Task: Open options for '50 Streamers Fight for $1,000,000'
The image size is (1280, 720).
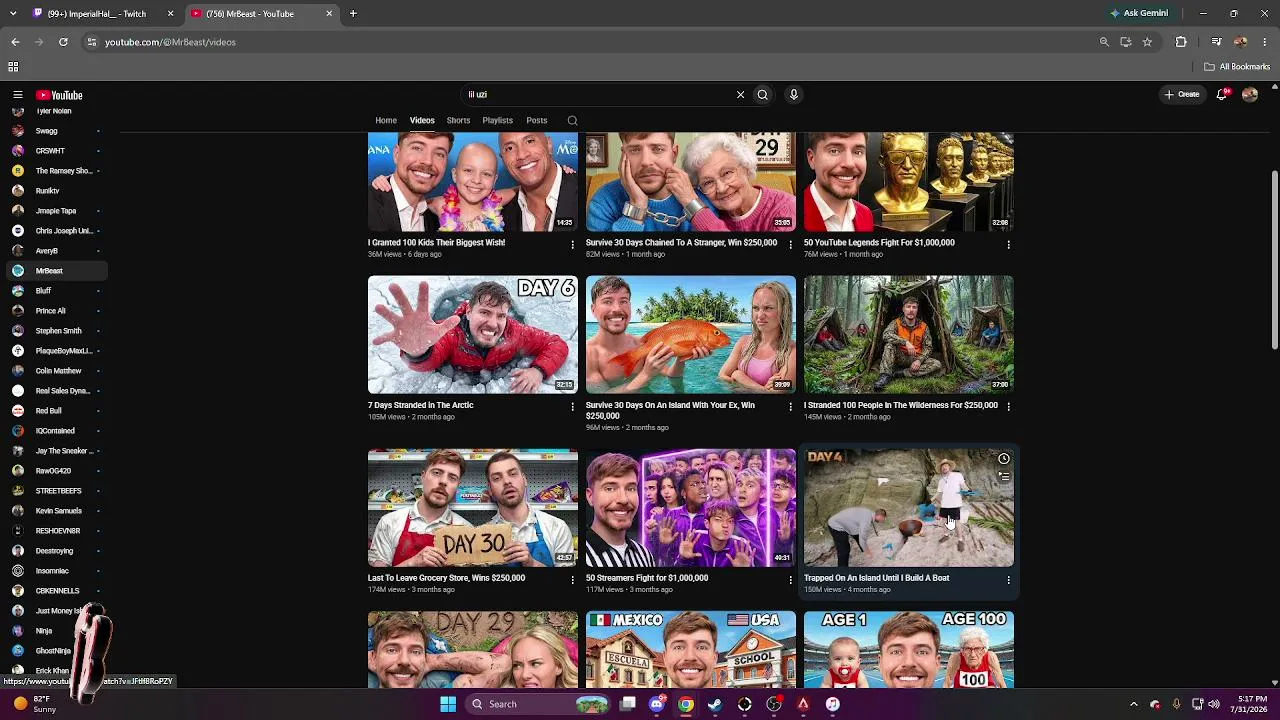Action: [x=791, y=580]
